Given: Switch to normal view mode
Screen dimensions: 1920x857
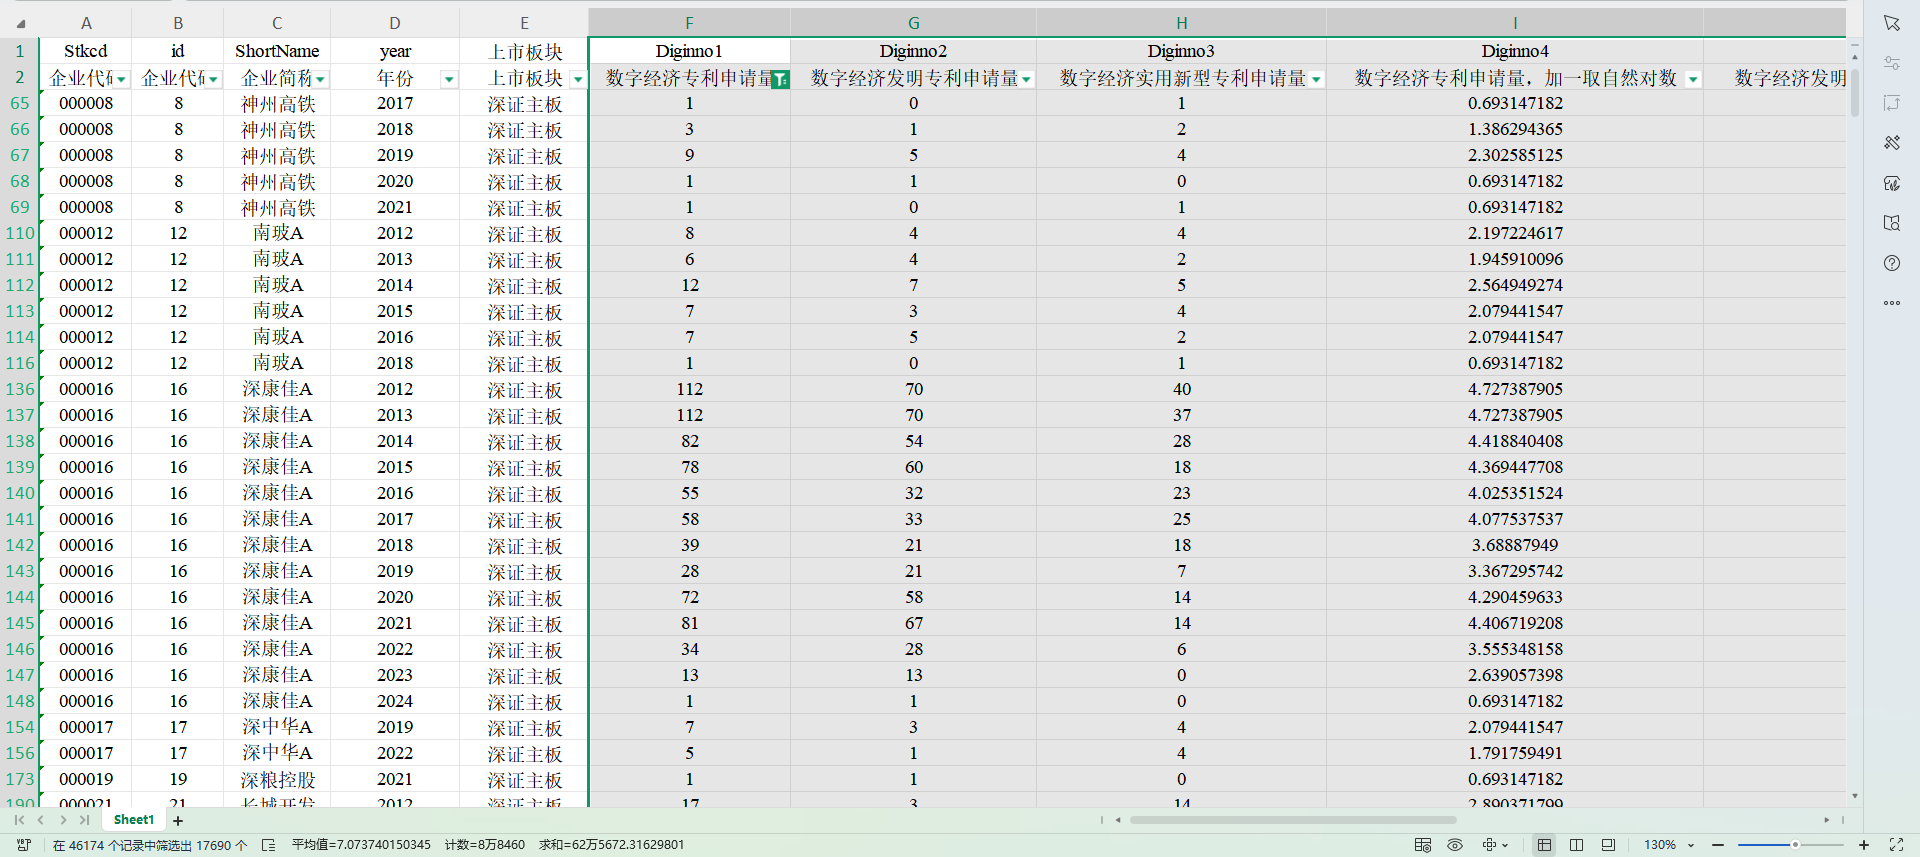Looking at the screenshot, I should [x=1544, y=845].
